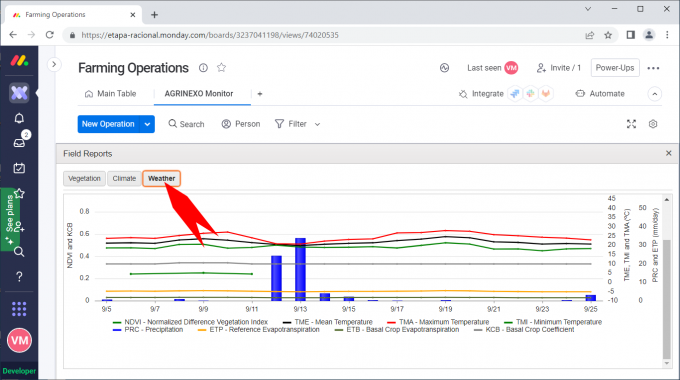Select AGRINEXO Monitor view tab
The width and height of the screenshot is (680, 380).
click(199, 94)
